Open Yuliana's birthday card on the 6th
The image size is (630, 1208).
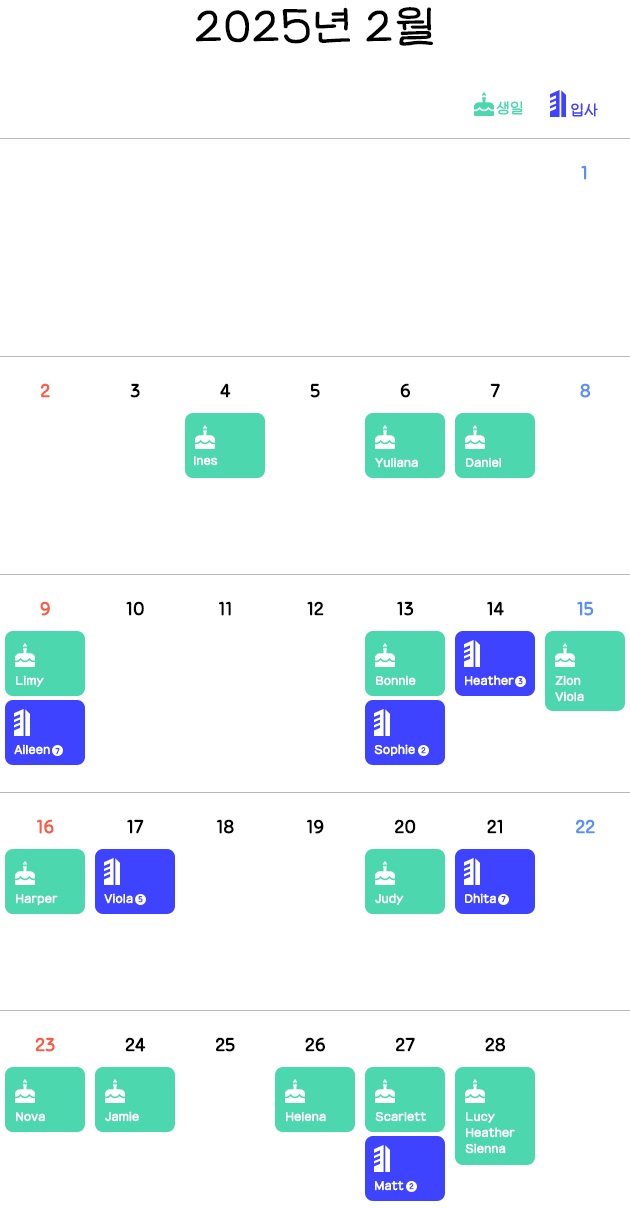[405, 446]
